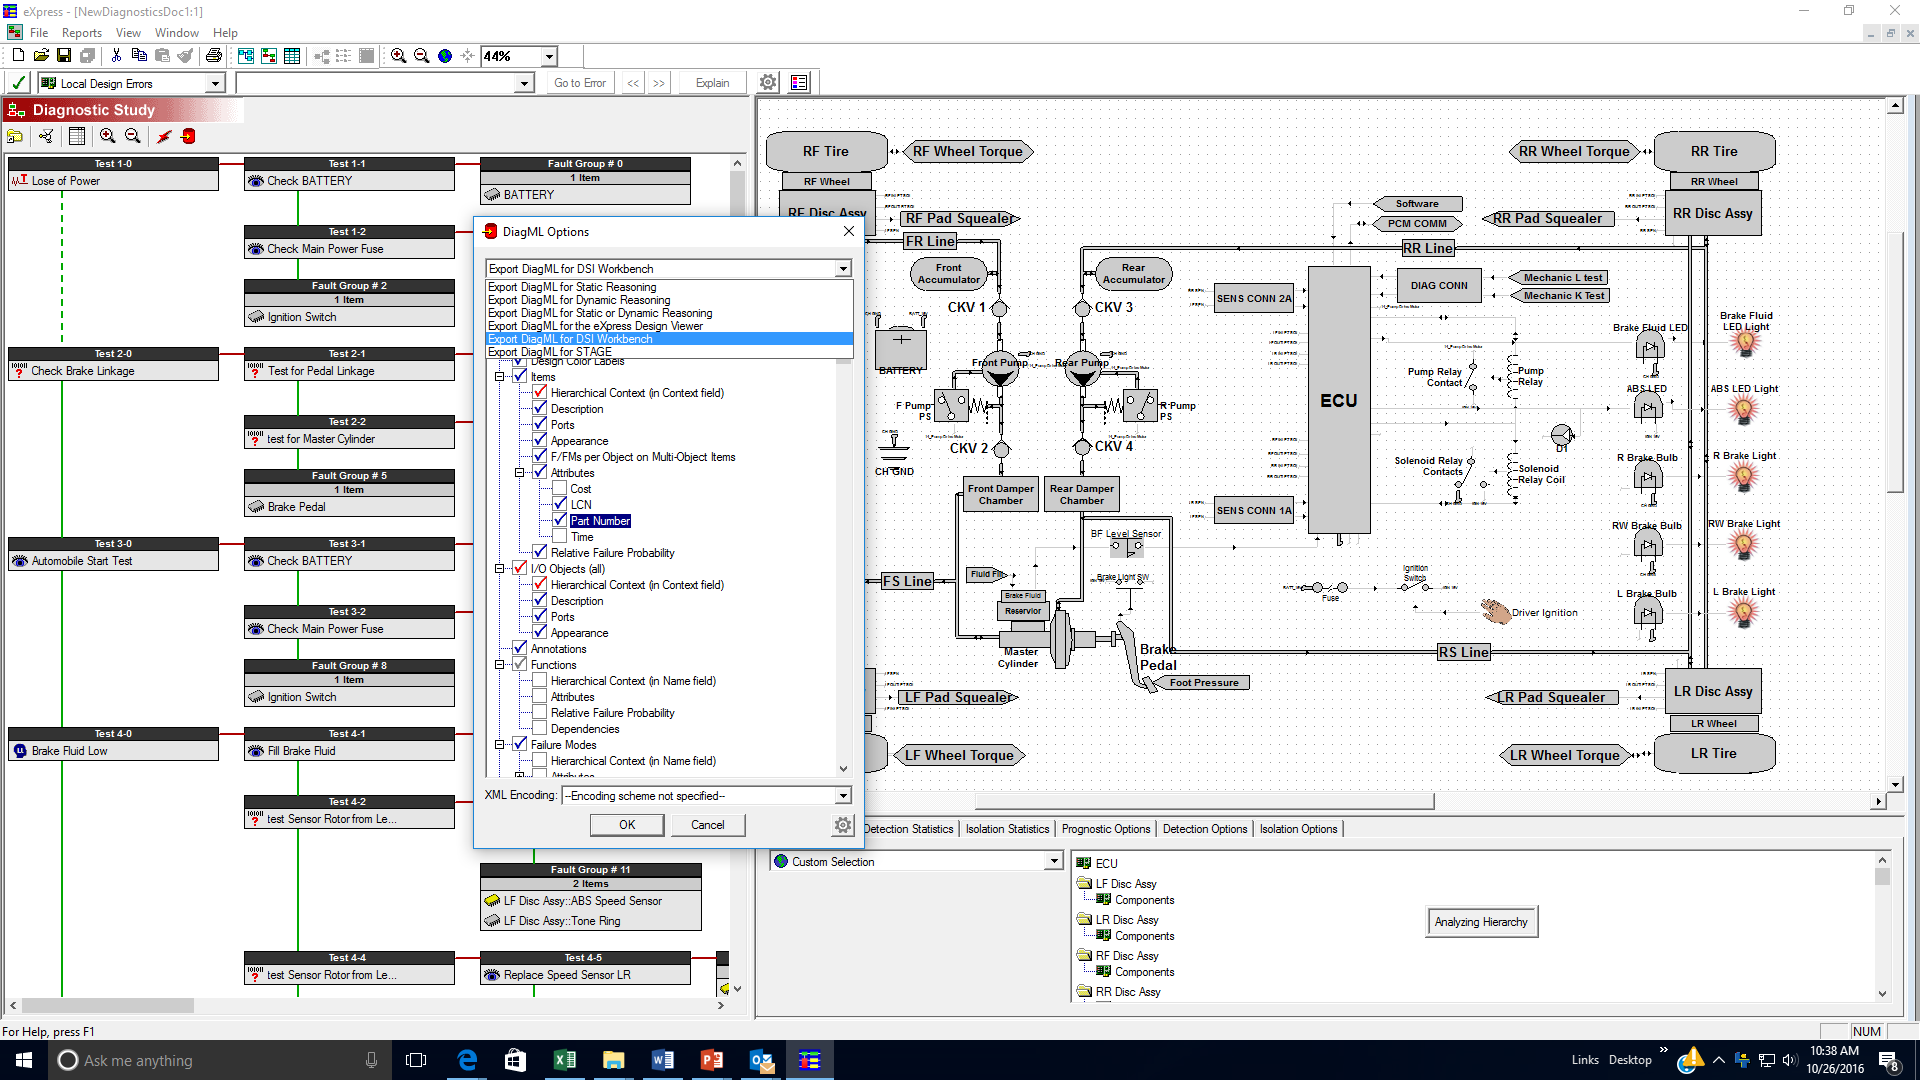Viewport: 1920px width, 1080px height.
Task: Uncheck the Part Number checkbox
Action: tap(560, 521)
